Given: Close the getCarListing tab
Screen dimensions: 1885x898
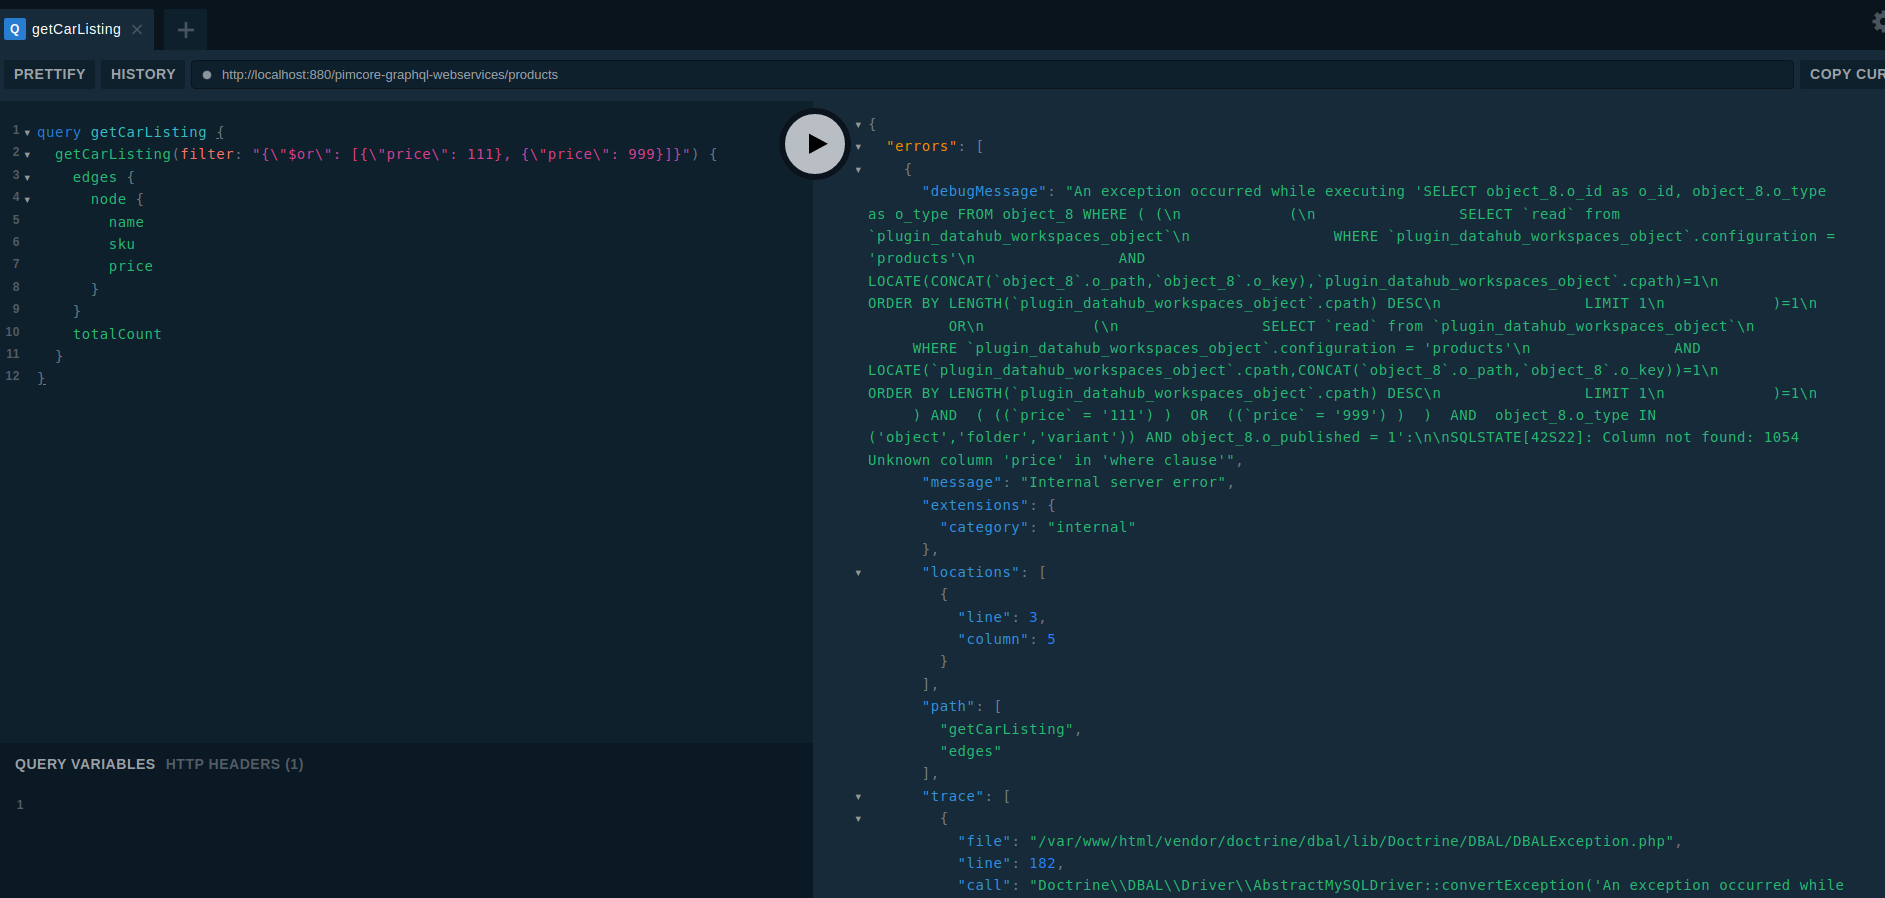Looking at the screenshot, I should (x=137, y=29).
